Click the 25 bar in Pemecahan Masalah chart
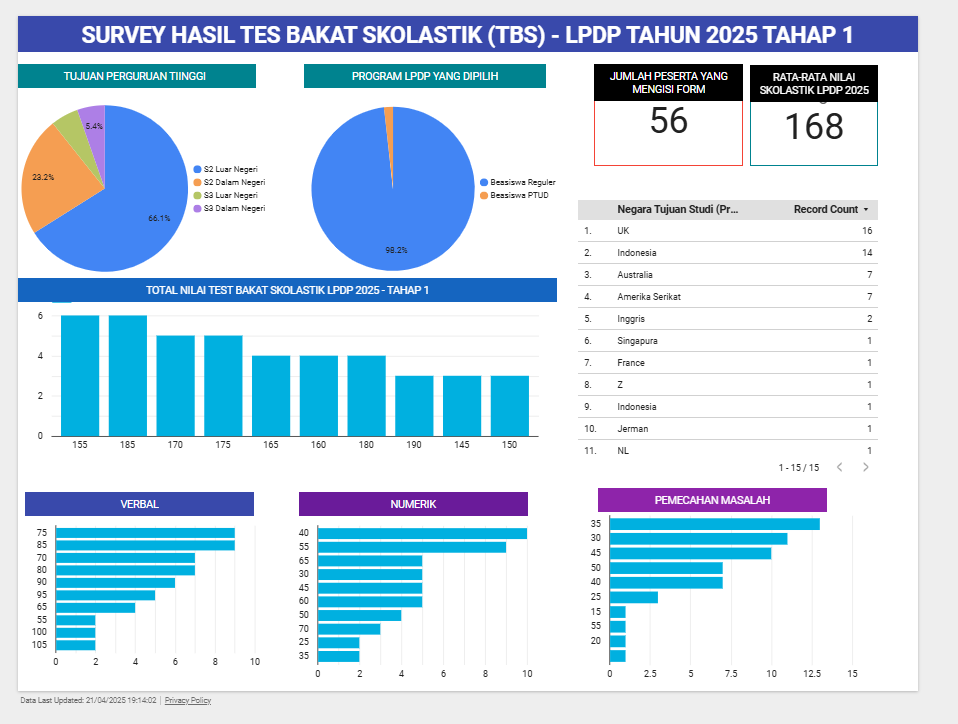This screenshot has width=958, height=724. click(x=634, y=598)
